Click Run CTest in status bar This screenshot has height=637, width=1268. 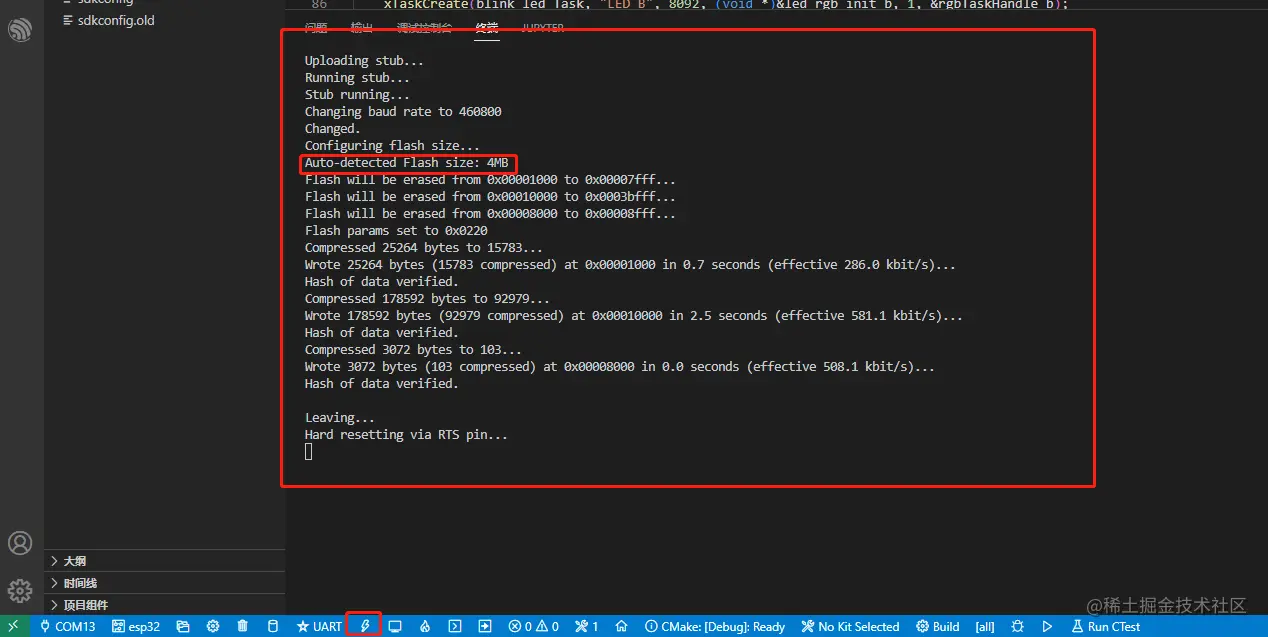coord(1105,626)
